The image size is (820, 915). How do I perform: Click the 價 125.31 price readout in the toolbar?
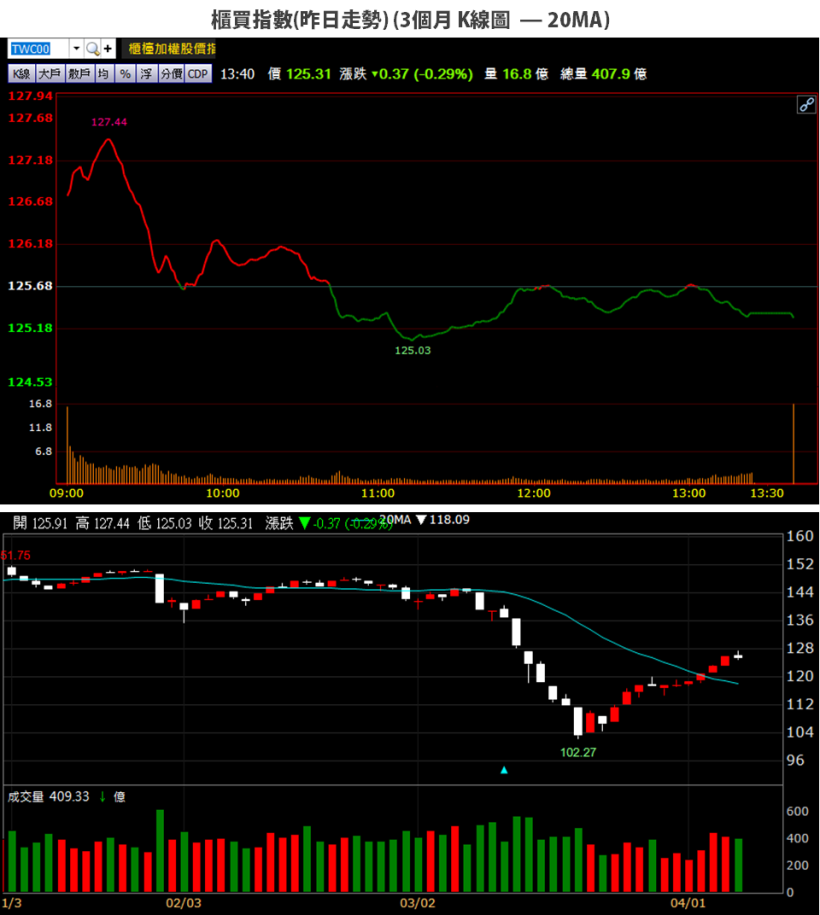pyautogui.click(x=299, y=74)
